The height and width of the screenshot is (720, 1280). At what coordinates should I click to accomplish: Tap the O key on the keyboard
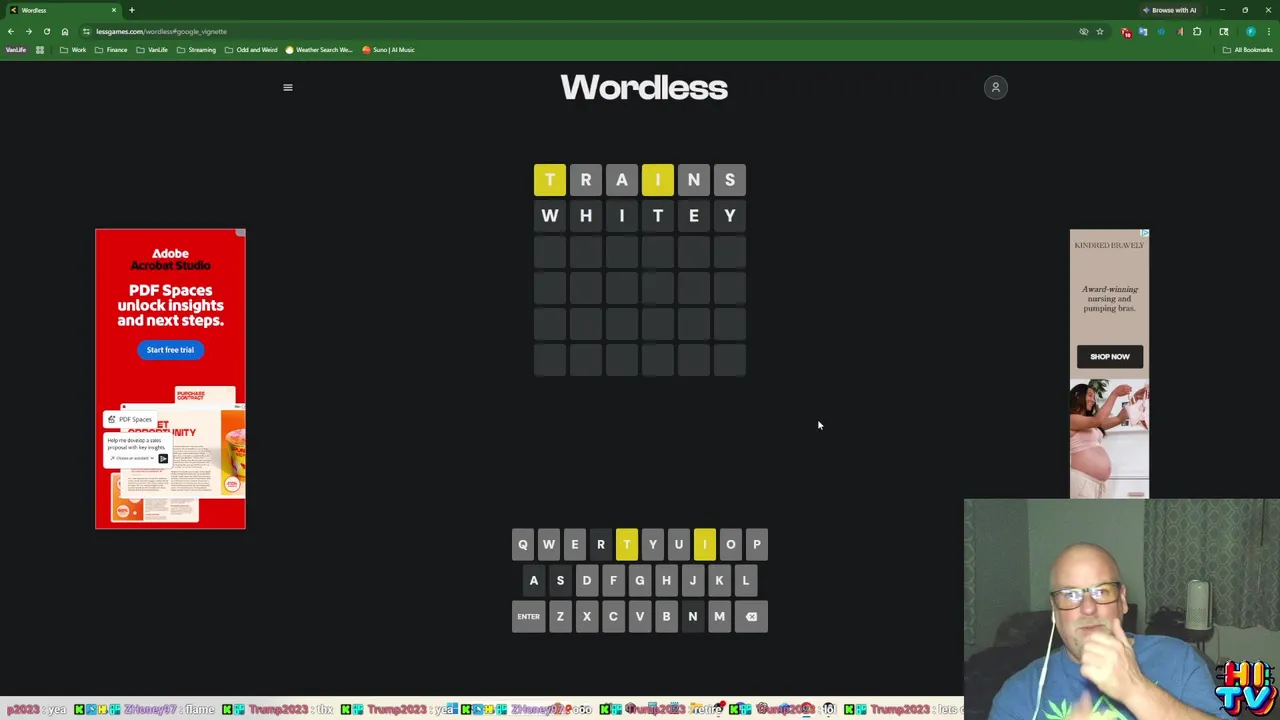730,544
